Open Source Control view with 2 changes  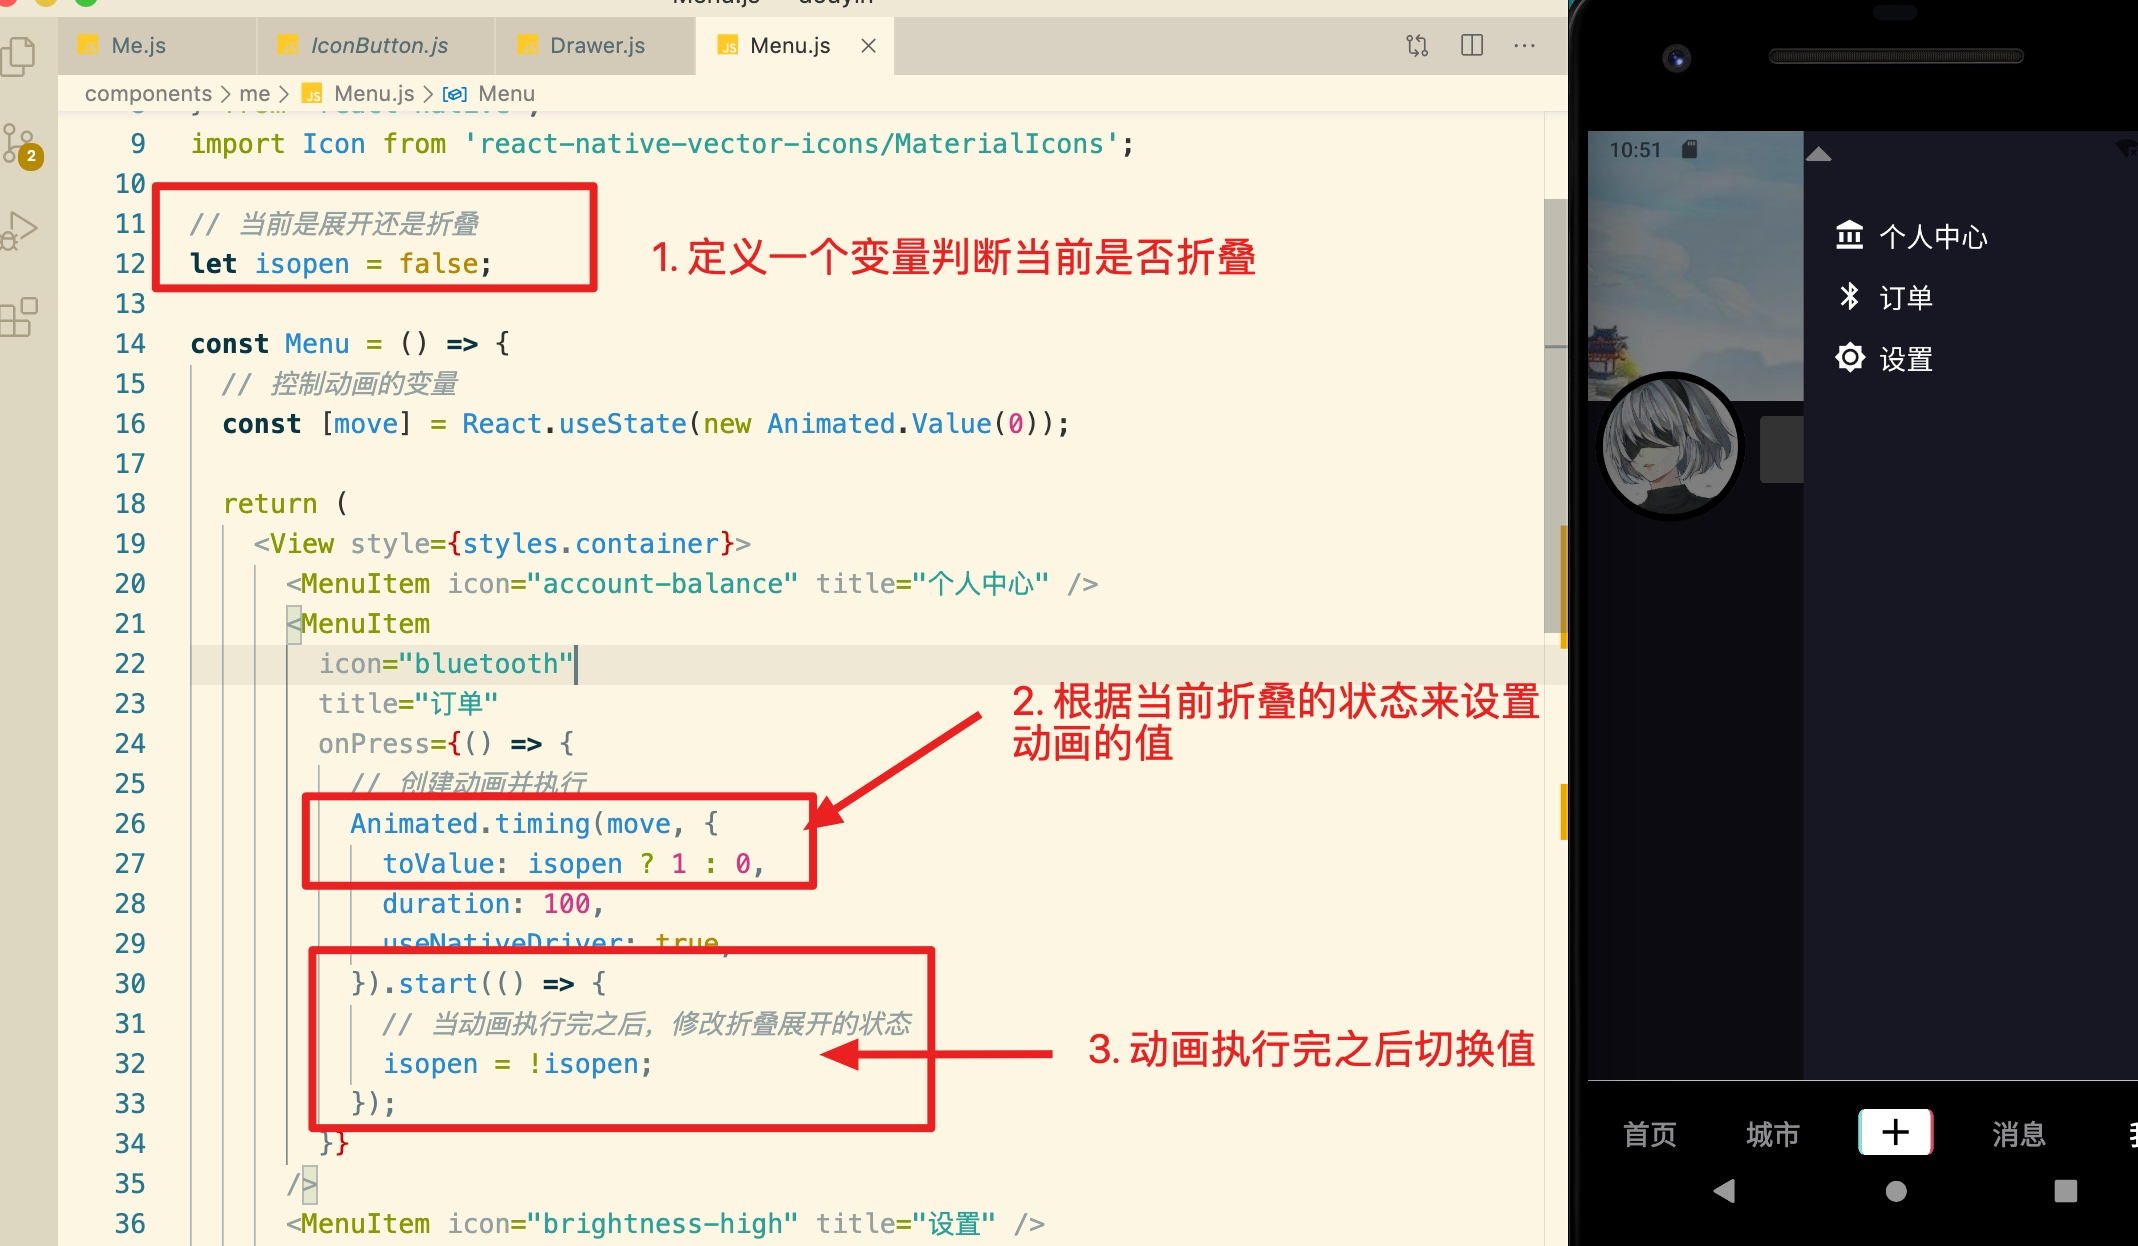pos(20,145)
